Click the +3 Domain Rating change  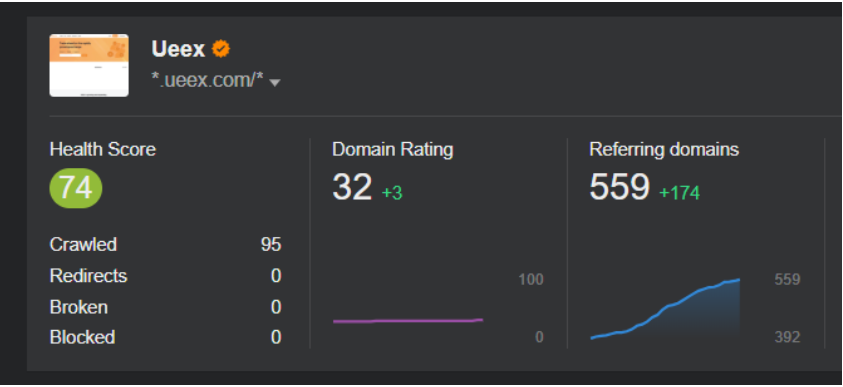pyautogui.click(x=392, y=193)
